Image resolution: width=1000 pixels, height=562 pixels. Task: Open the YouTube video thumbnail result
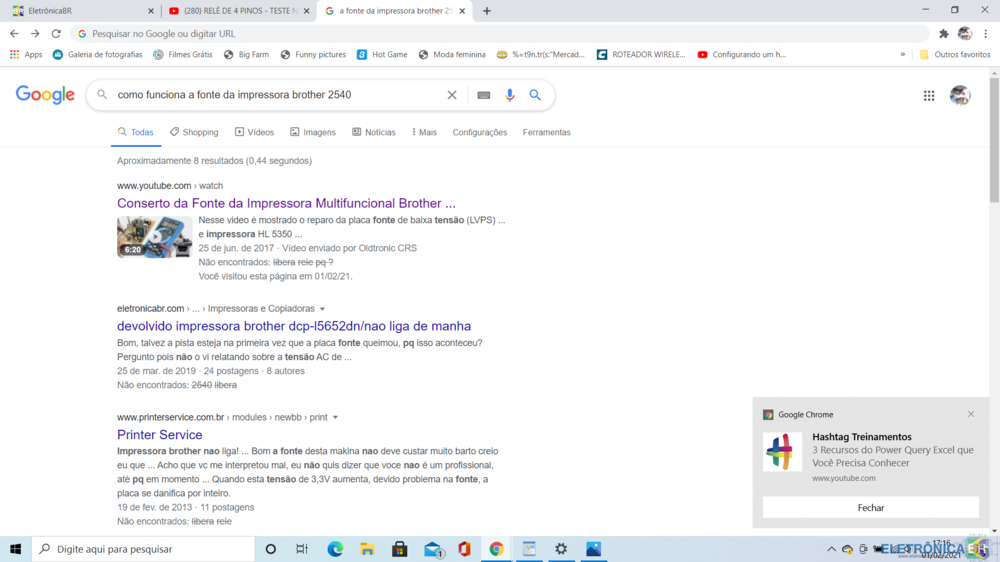click(154, 237)
